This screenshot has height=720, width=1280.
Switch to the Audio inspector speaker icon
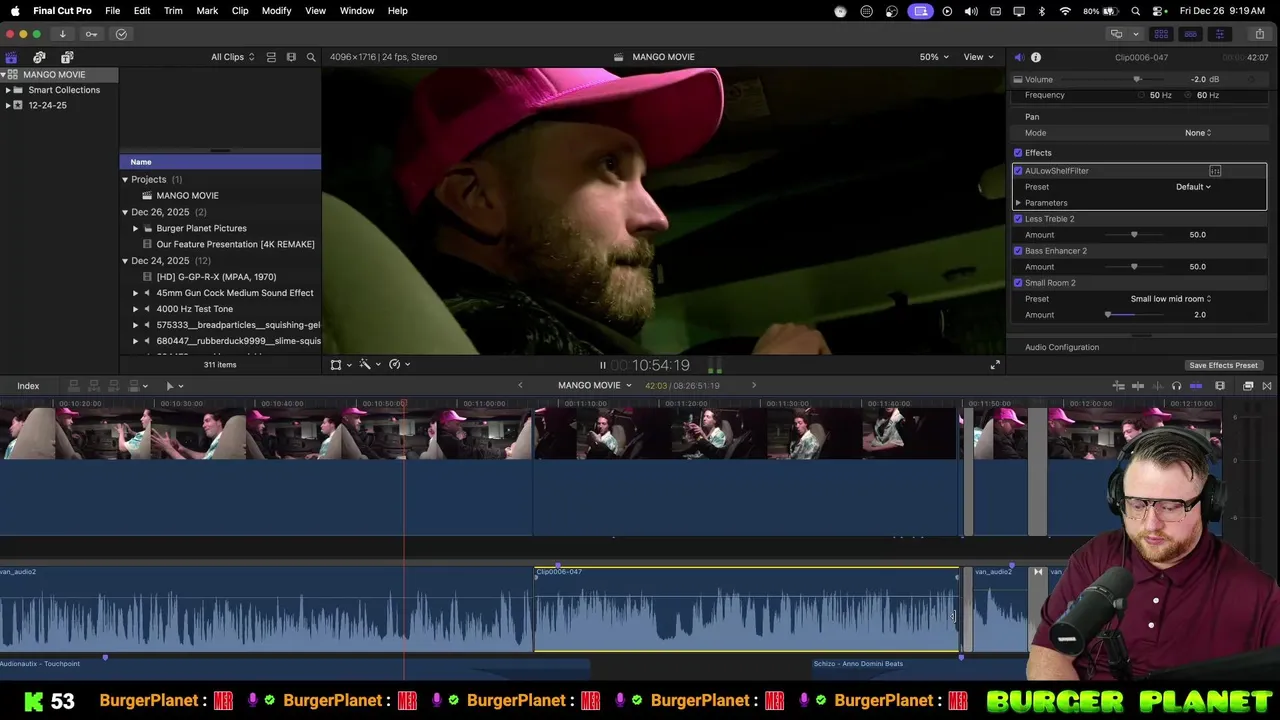coord(1018,57)
